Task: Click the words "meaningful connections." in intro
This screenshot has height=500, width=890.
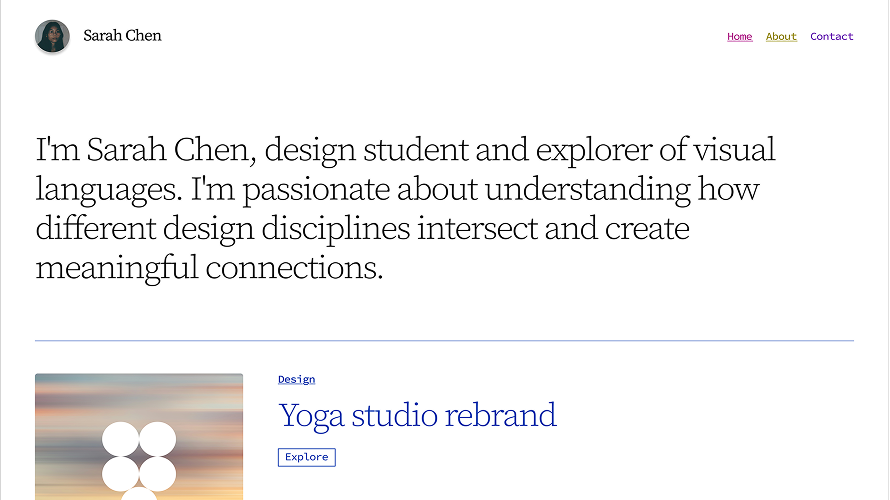Action: click(209, 267)
